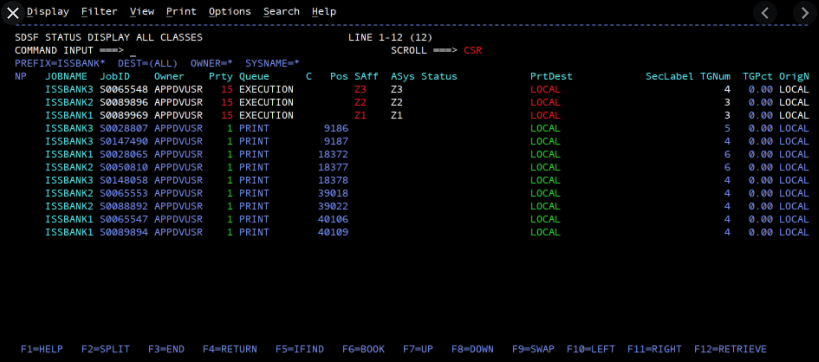819x362 pixels.
Task: Select job ID S0147490
Action: tap(124, 141)
